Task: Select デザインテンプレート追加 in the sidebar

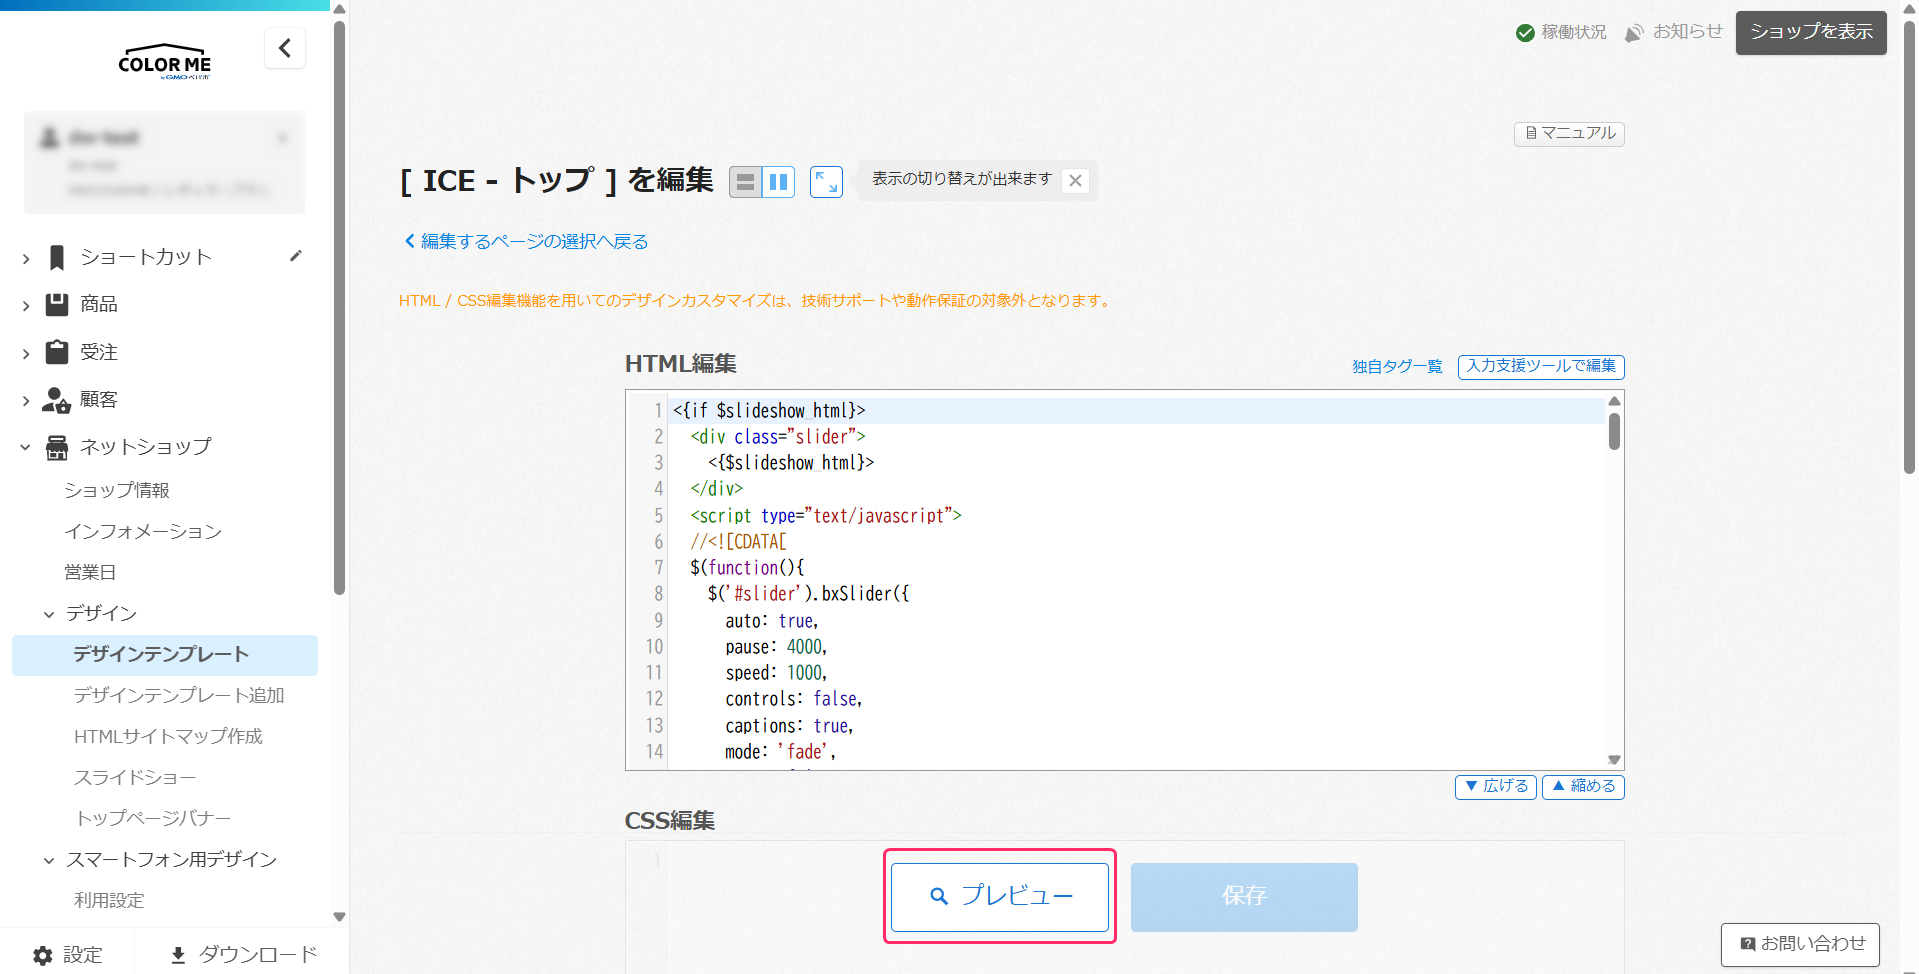Action: pos(179,695)
